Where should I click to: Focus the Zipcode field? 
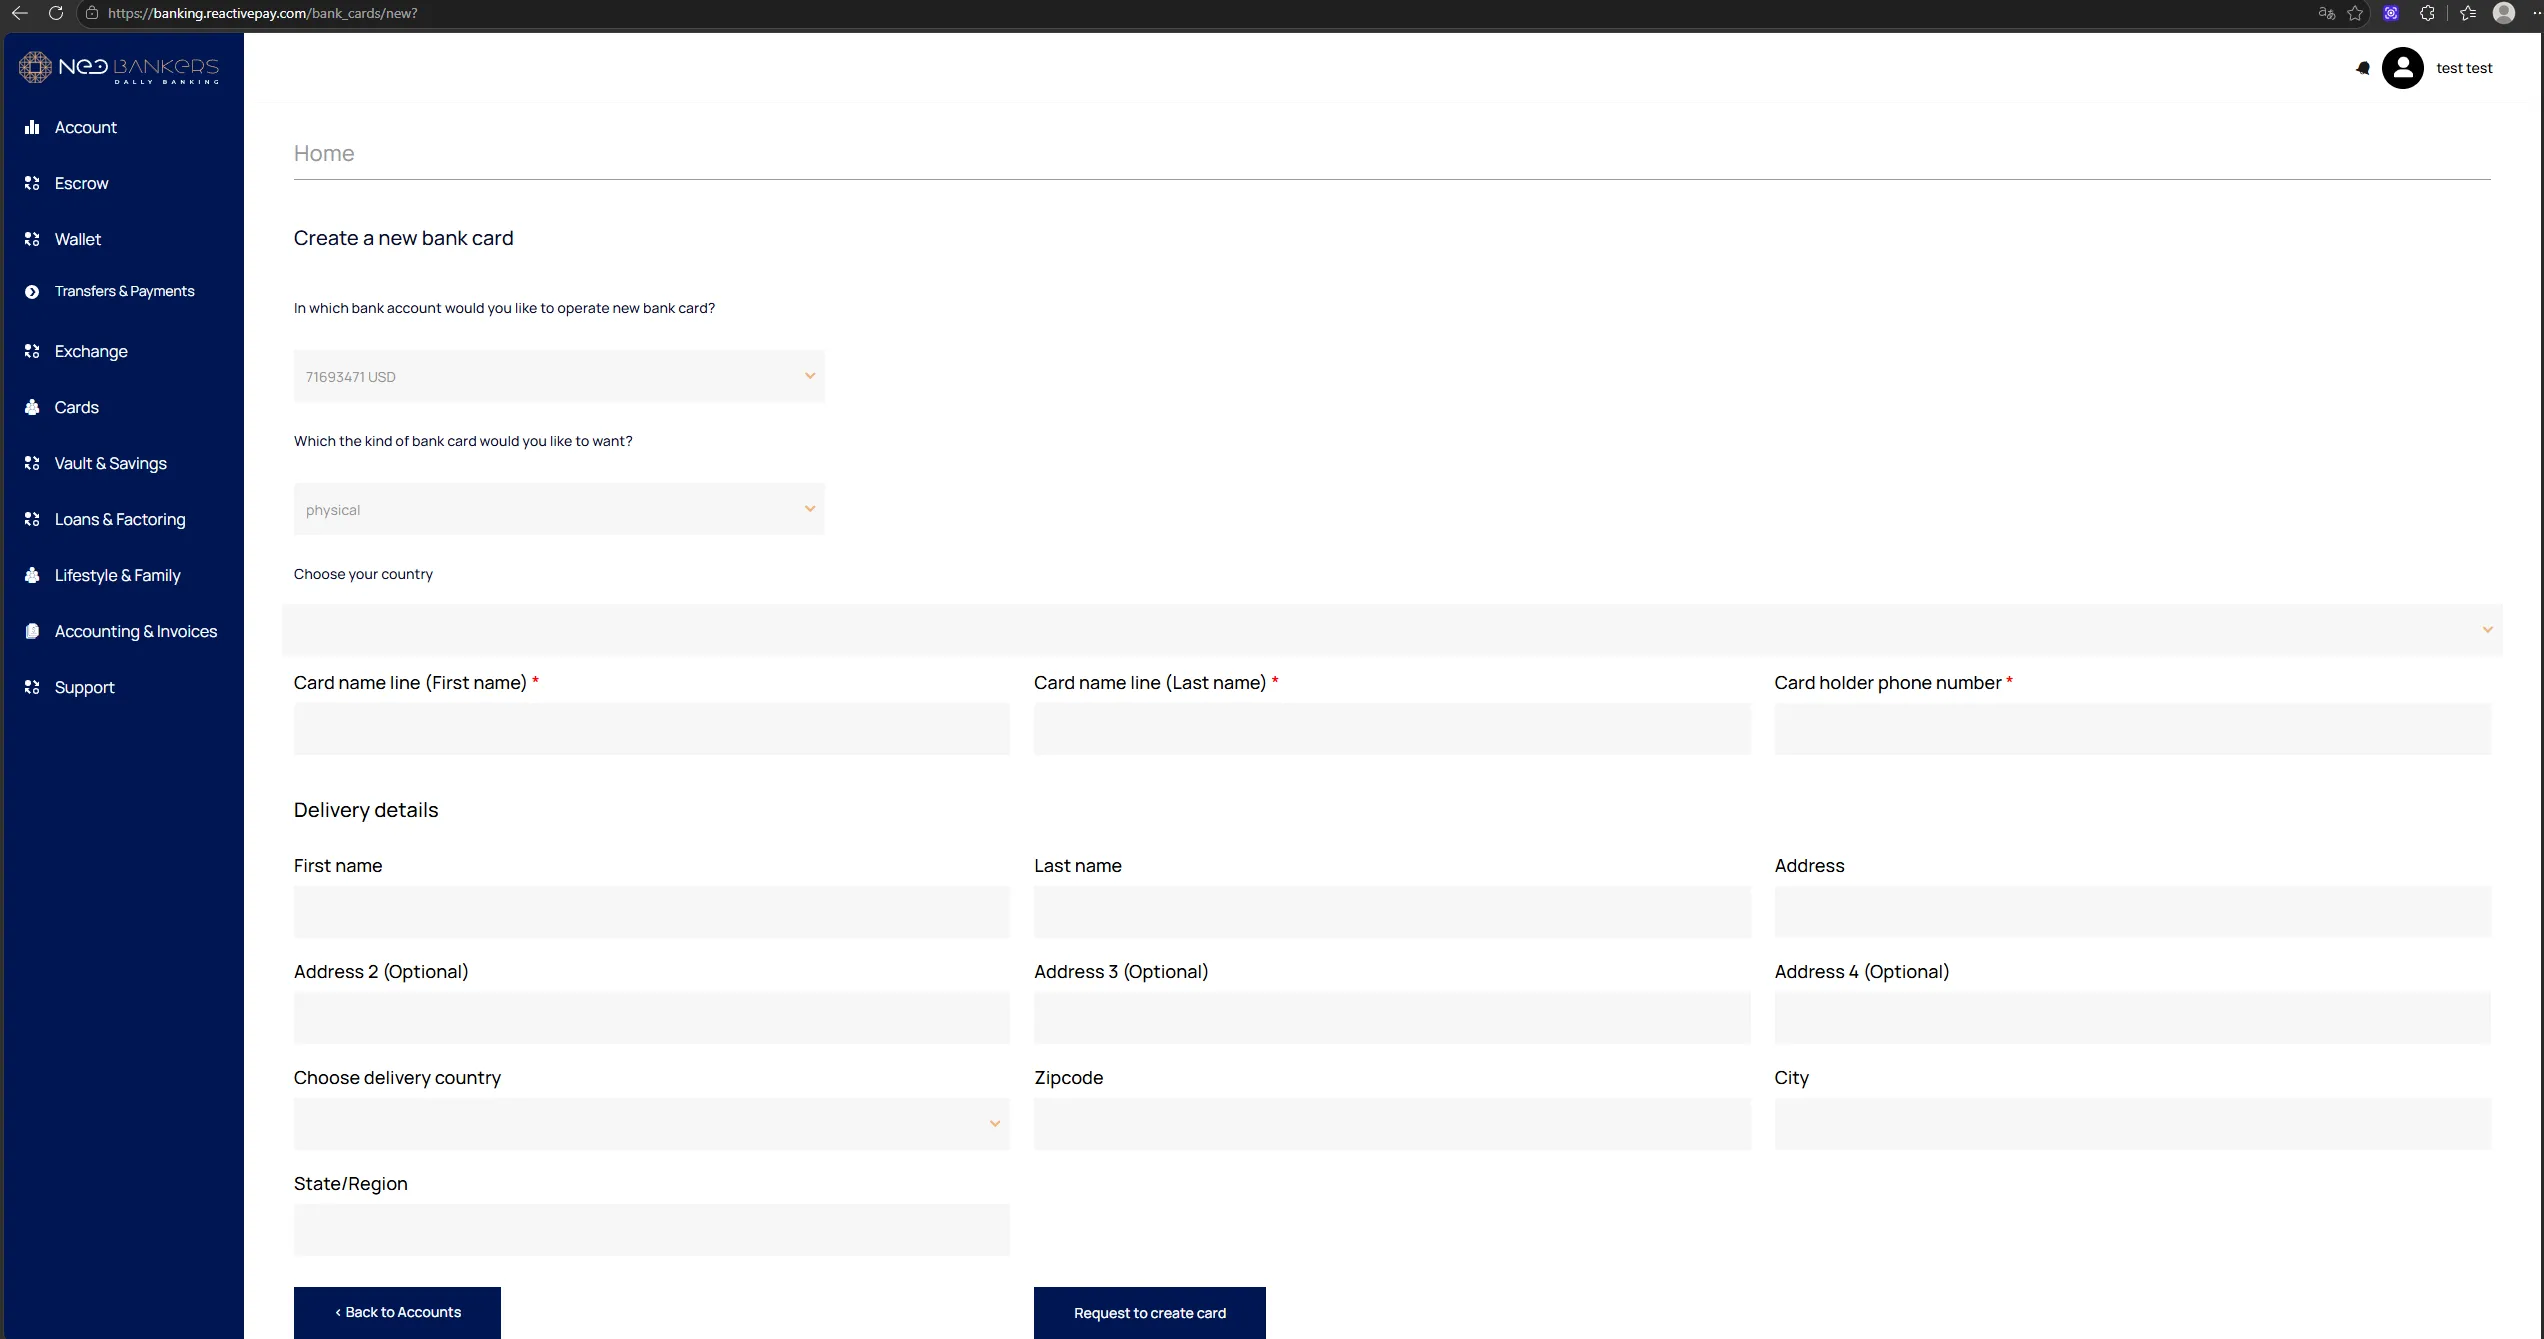click(1392, 1124)
